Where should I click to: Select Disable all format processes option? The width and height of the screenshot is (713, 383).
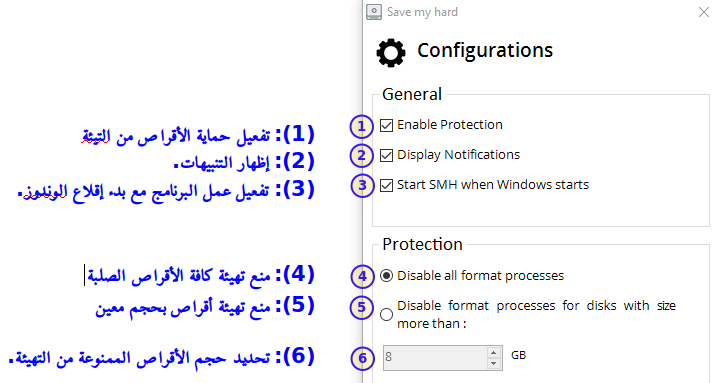(x=387, y=276)
